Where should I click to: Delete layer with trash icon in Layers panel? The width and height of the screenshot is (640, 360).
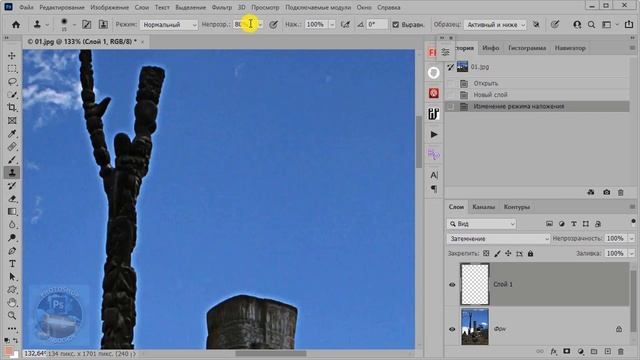click(620, 351)
